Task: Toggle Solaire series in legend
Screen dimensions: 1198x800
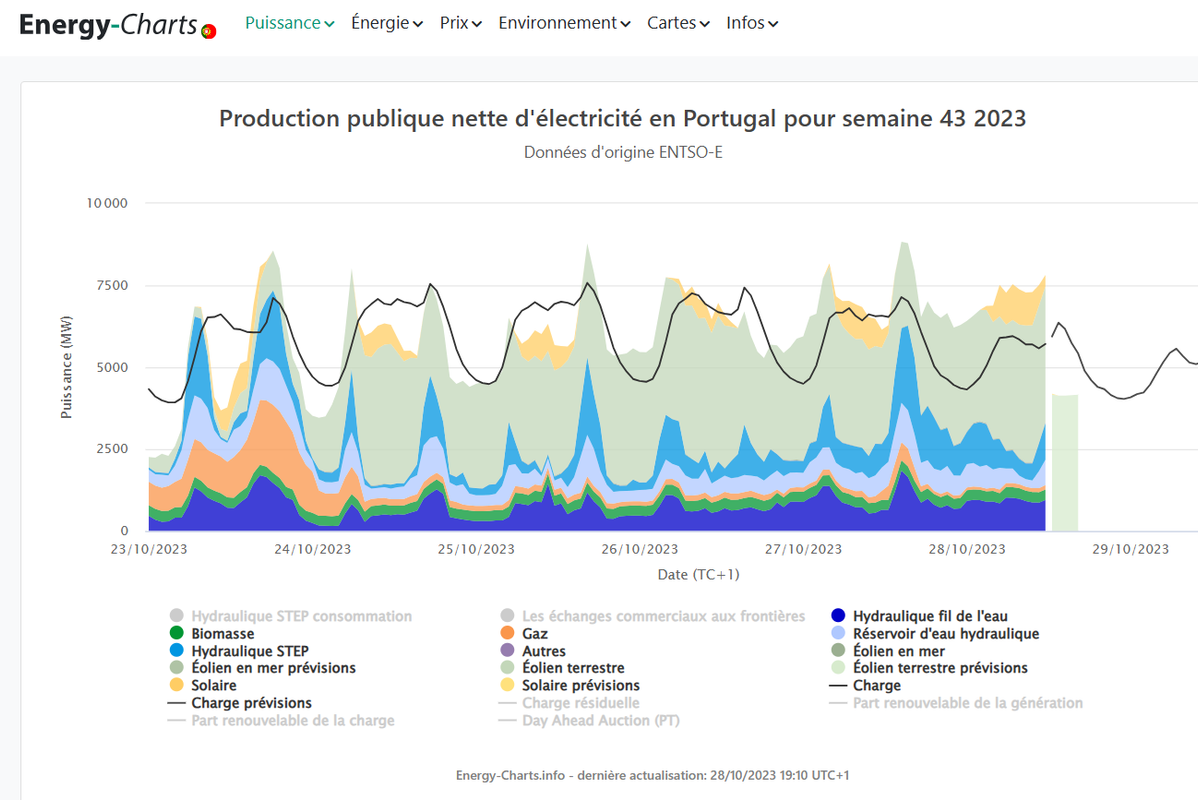Action: pyautogui.click(x=203, y=685)
